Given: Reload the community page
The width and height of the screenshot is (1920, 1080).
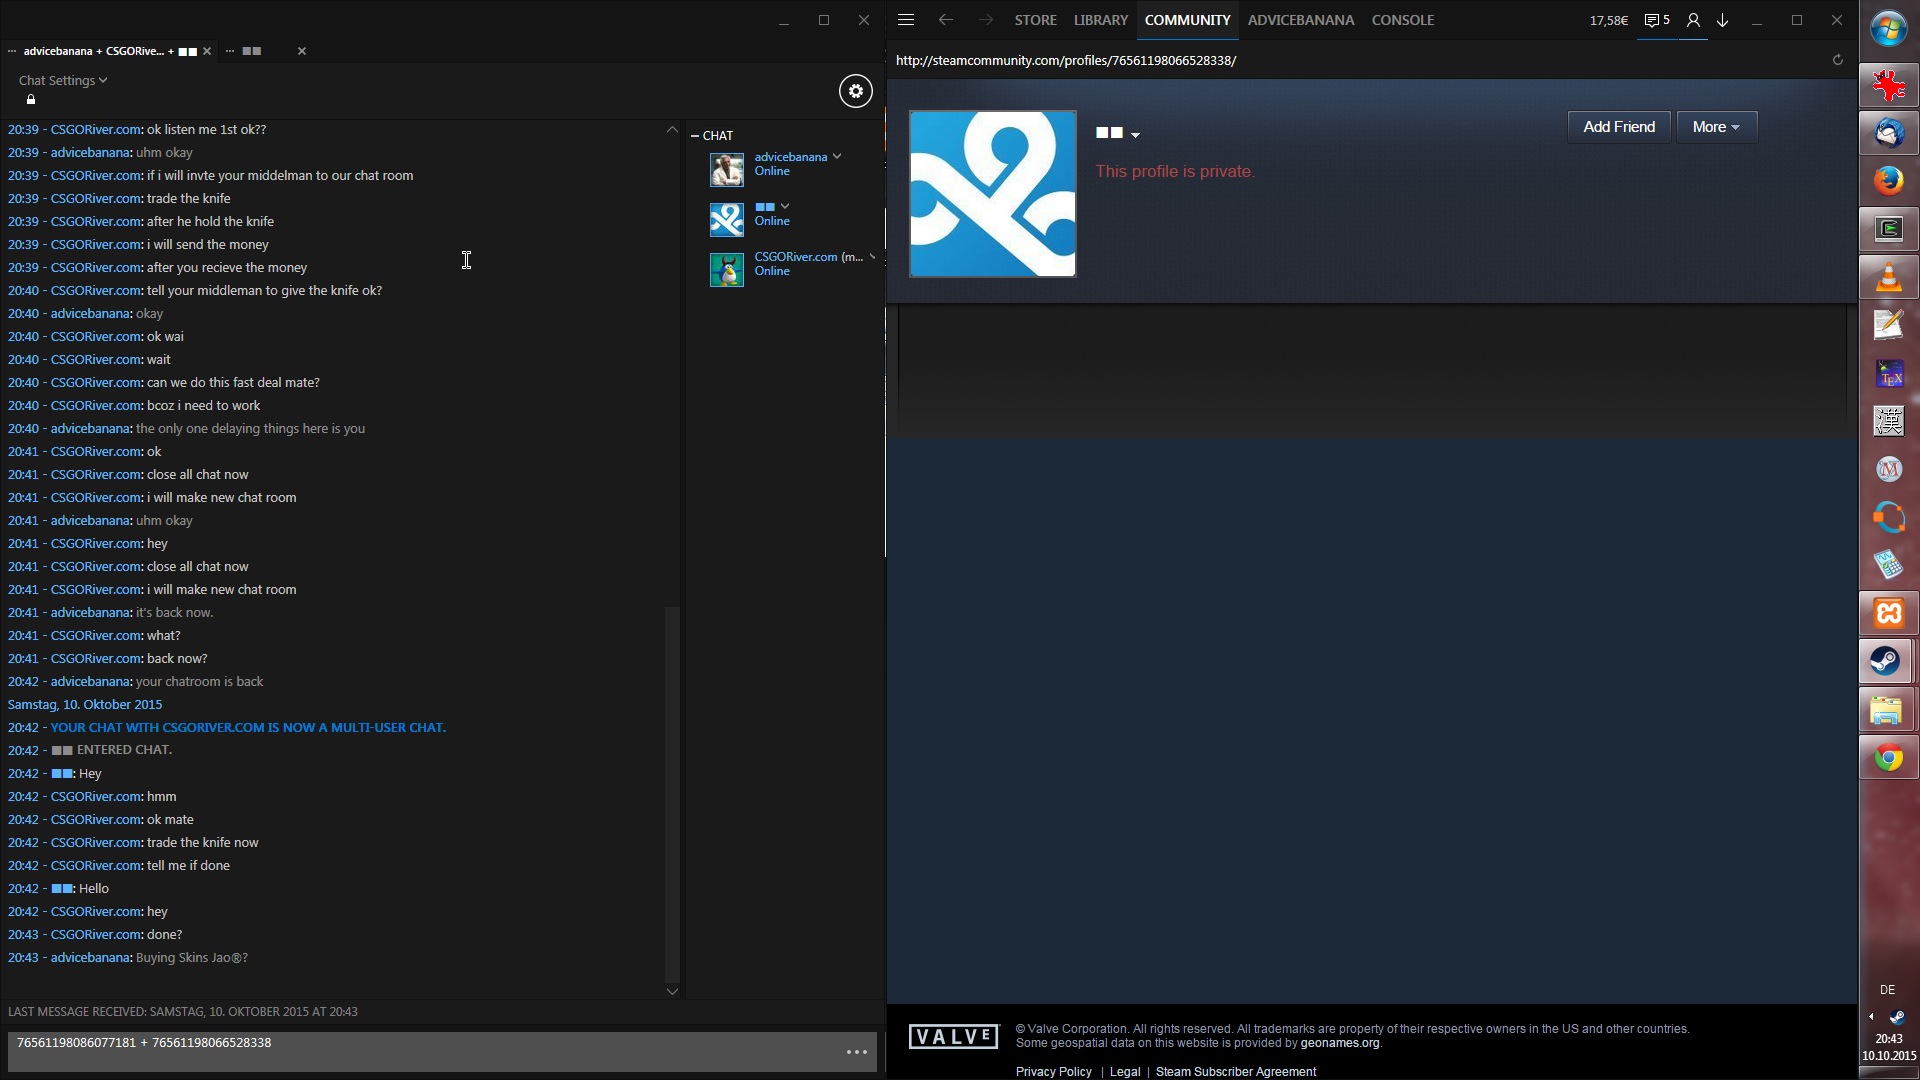Looking at the screenshot, I should (1837, 60).
